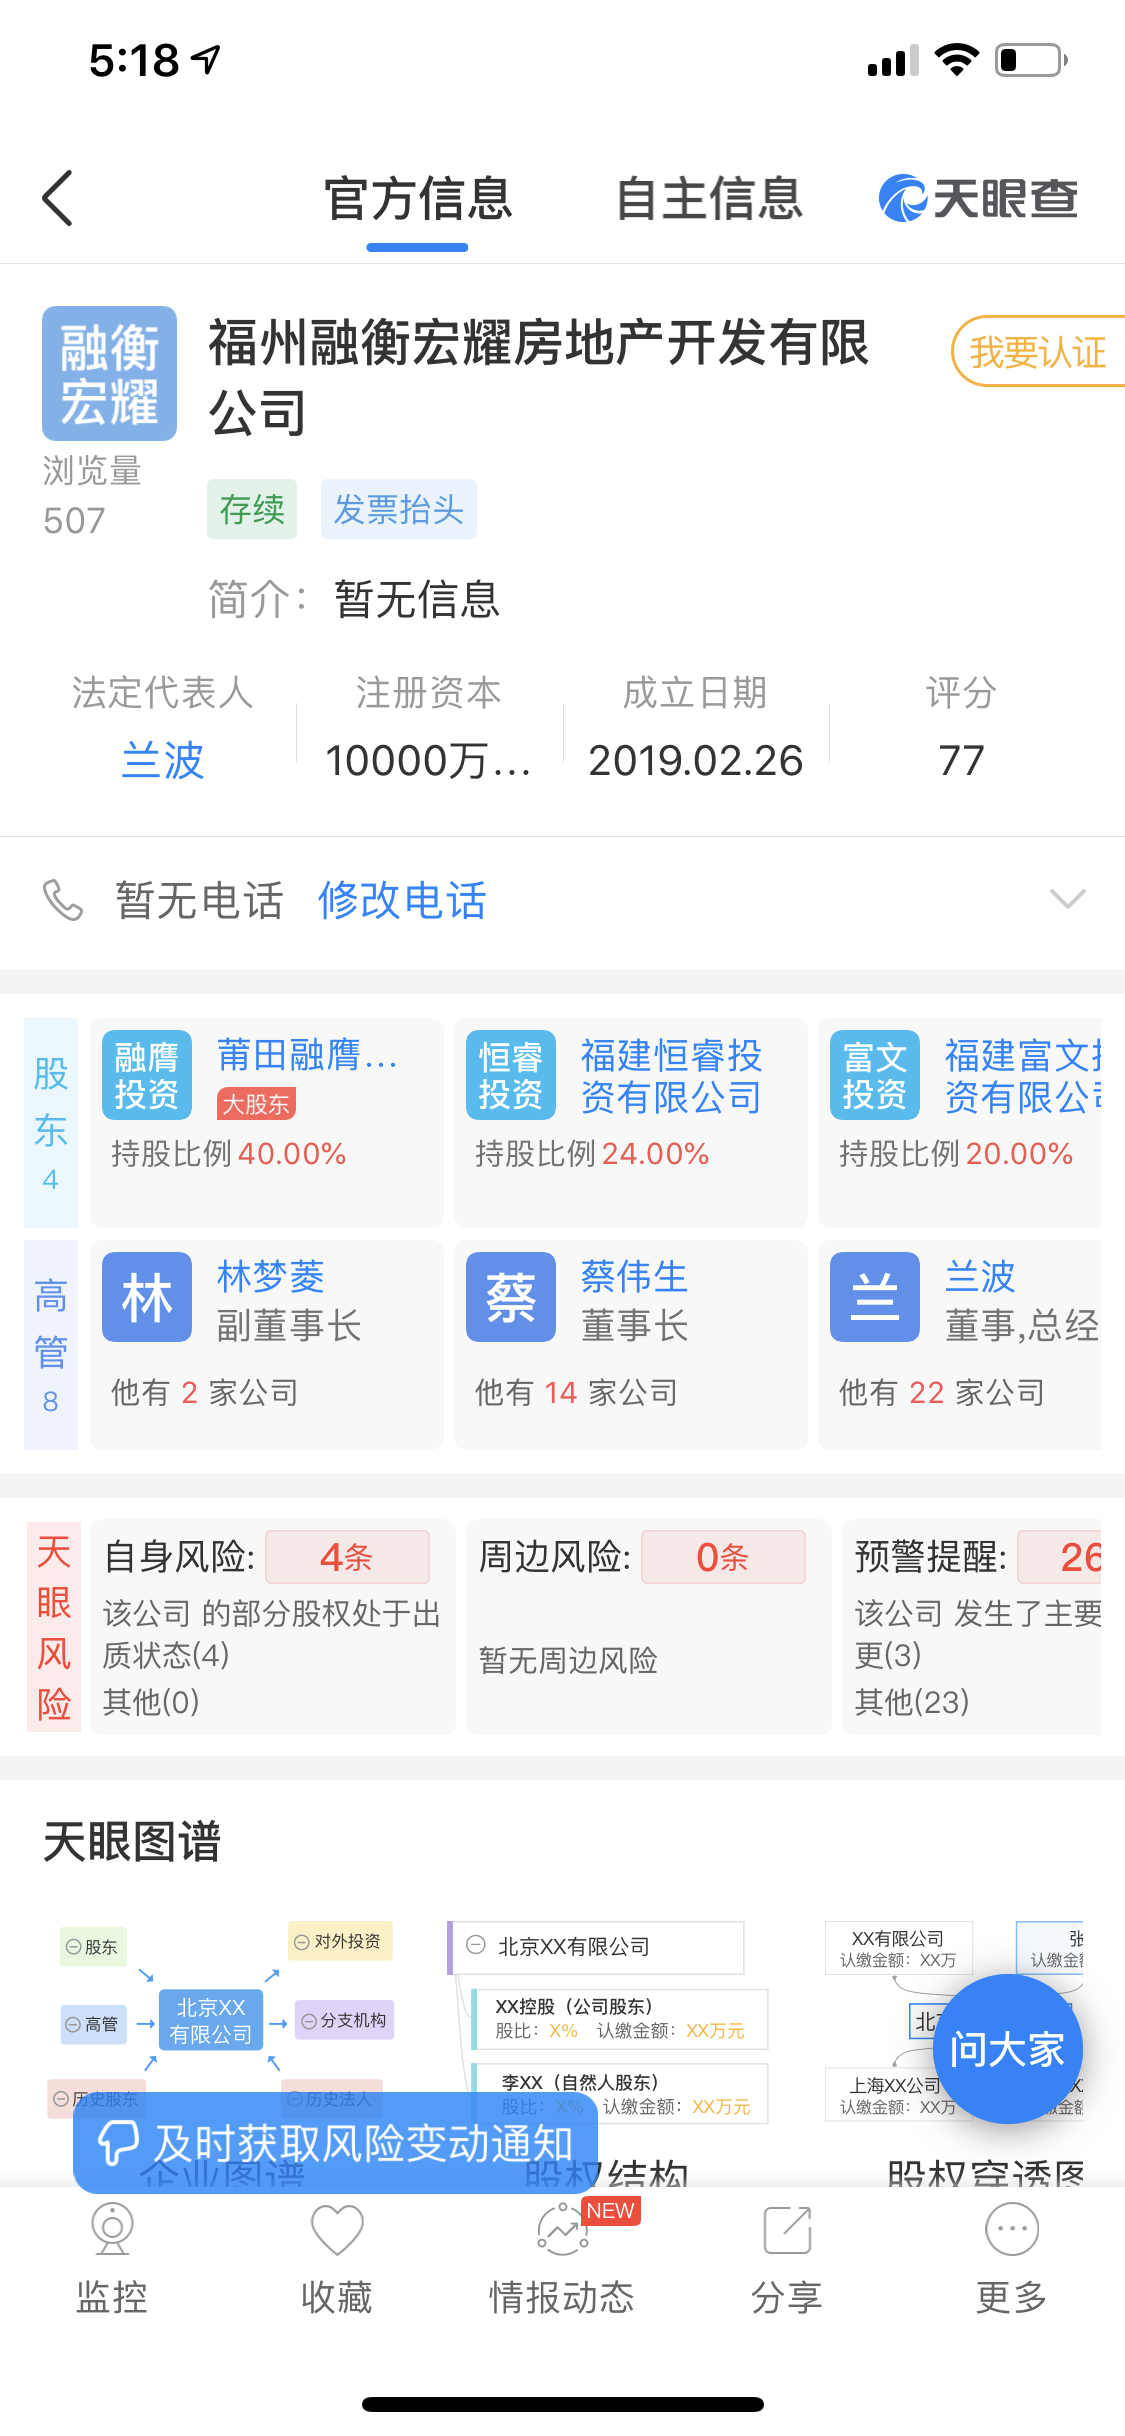
Task: Expand the phone number row chevron
Action: [x=1067, y=899]
